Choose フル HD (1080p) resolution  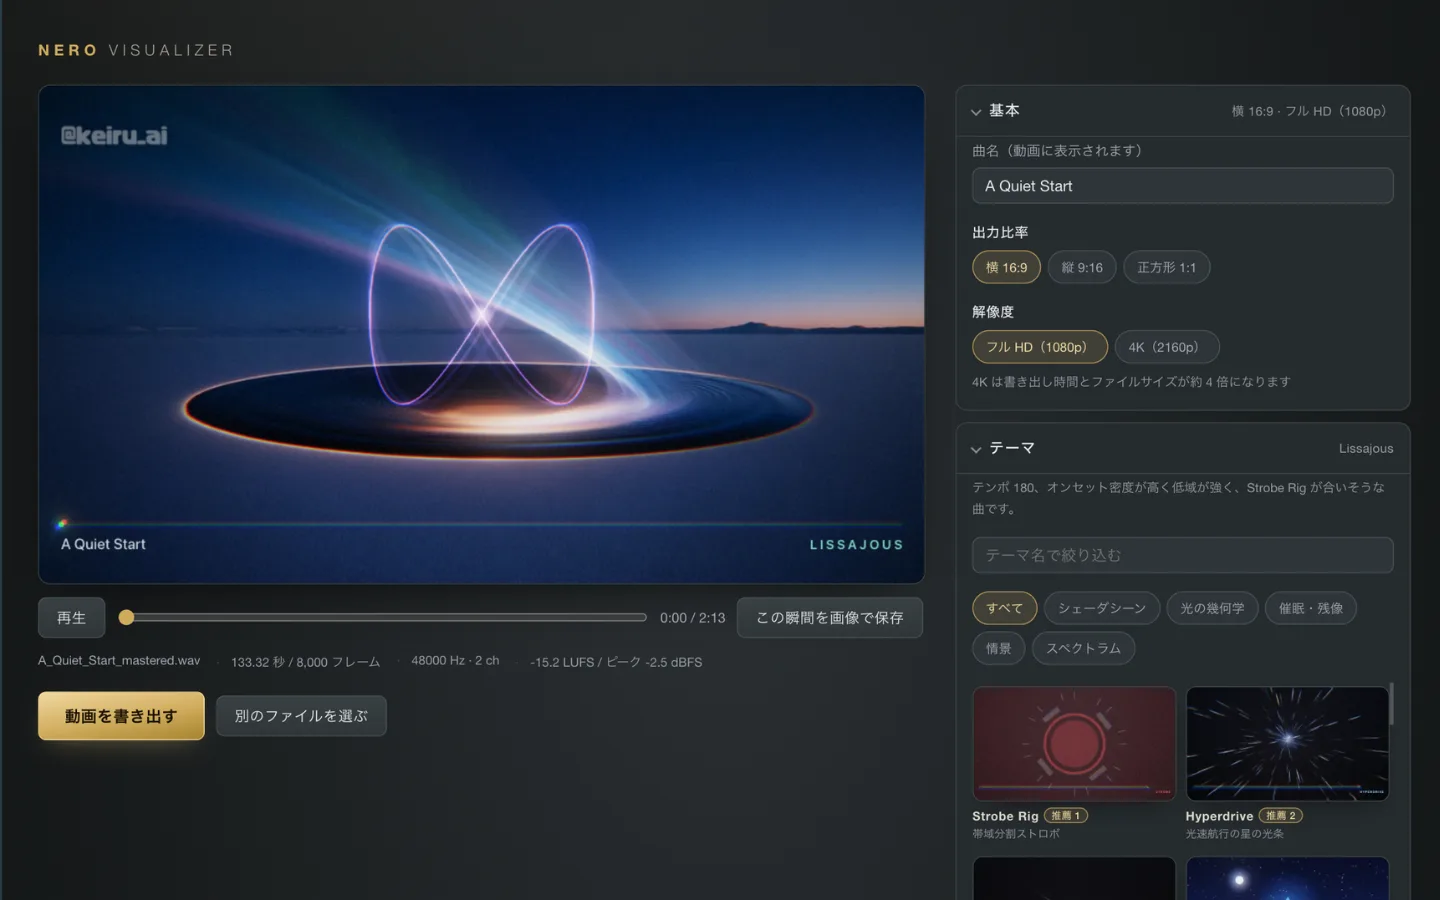point(1039,347)
